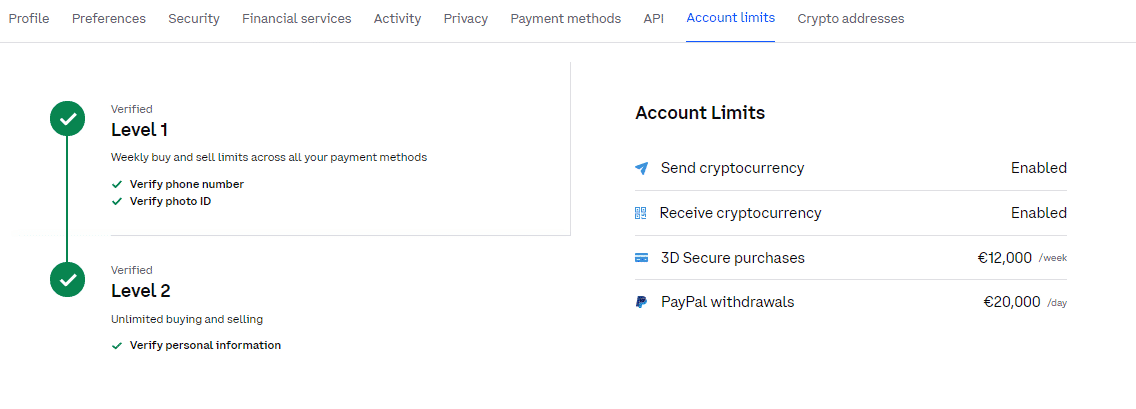This screenshot has width=1136, height=409.
Task: Click the €12,000 weekly limit value
Action: (1004, 258)
